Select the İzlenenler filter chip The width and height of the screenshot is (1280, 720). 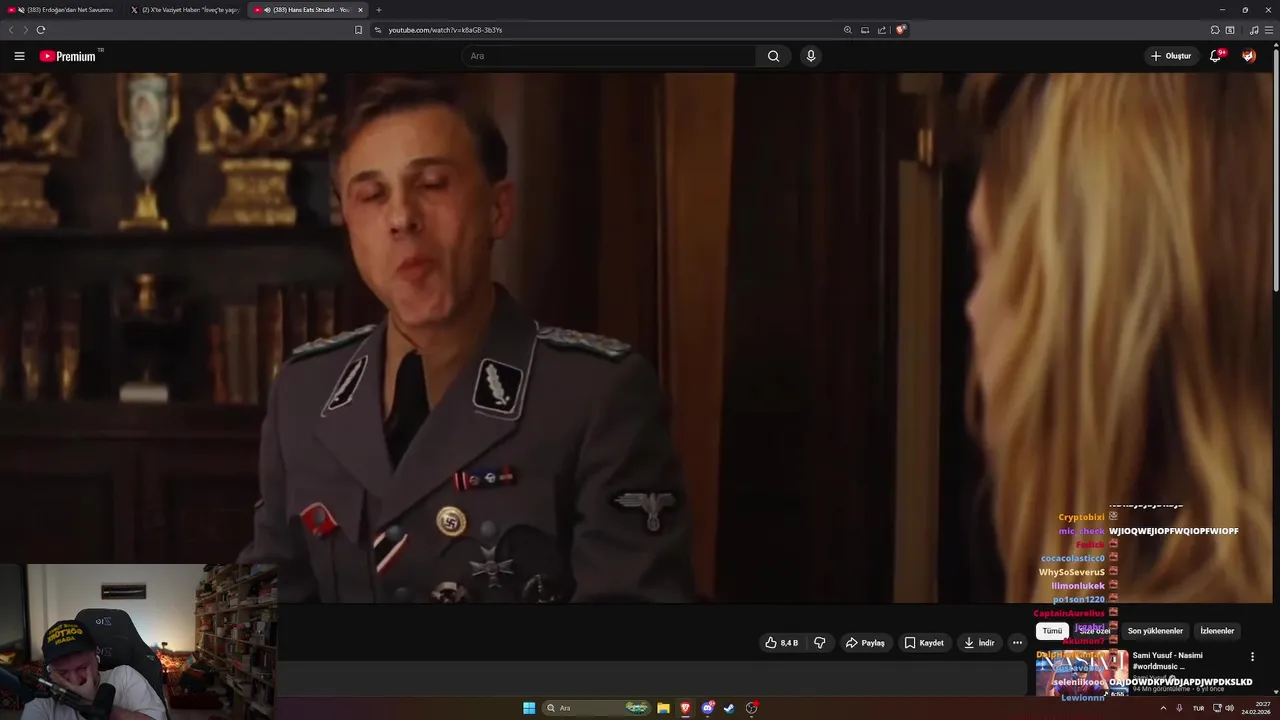pos(1217,631)
